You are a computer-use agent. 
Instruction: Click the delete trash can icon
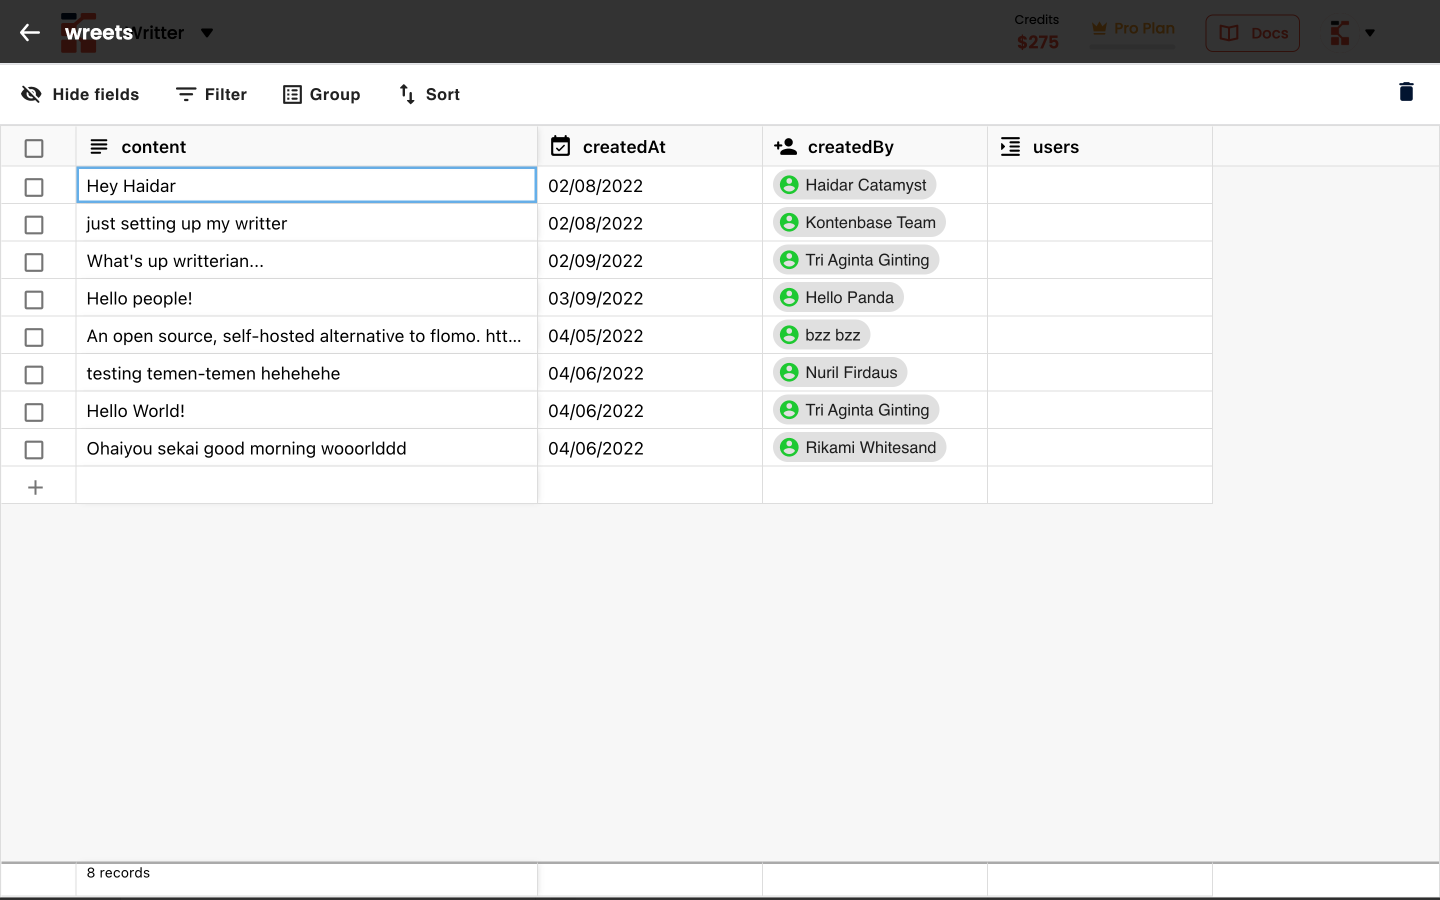click(x=1406, y=92)
